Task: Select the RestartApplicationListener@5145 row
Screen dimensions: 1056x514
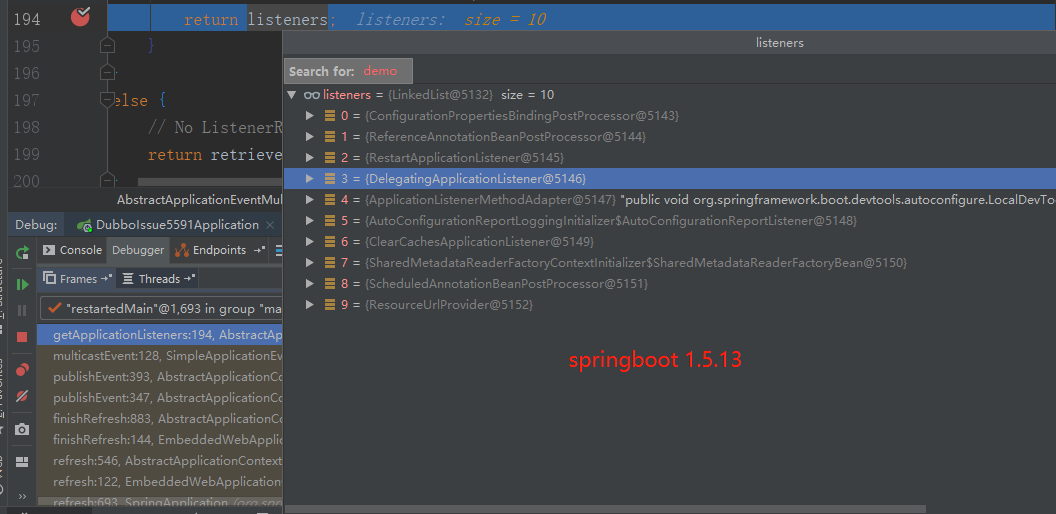Action: [x=669, y=158]
